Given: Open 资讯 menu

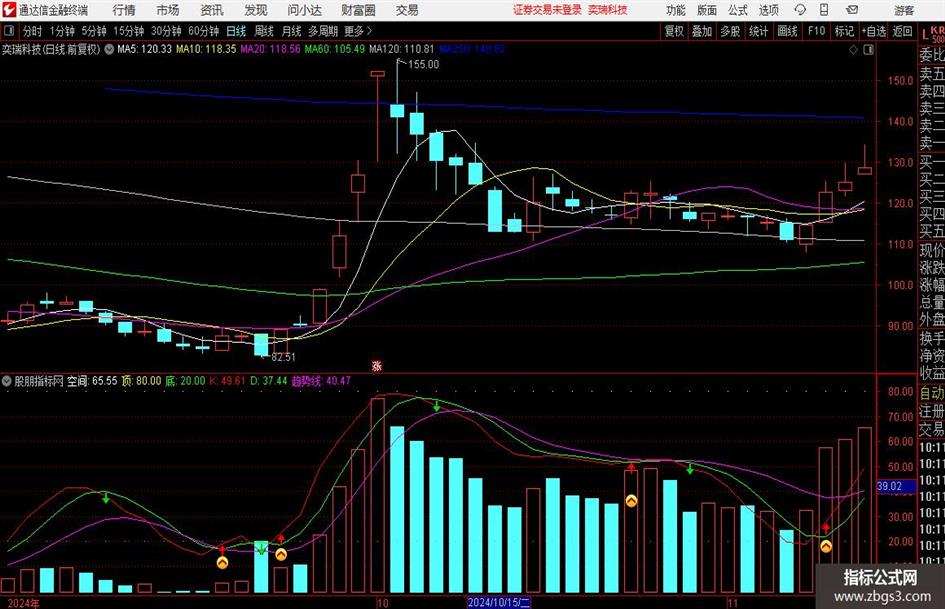Looking at the screenshot, I should click(x=212, y=10).
